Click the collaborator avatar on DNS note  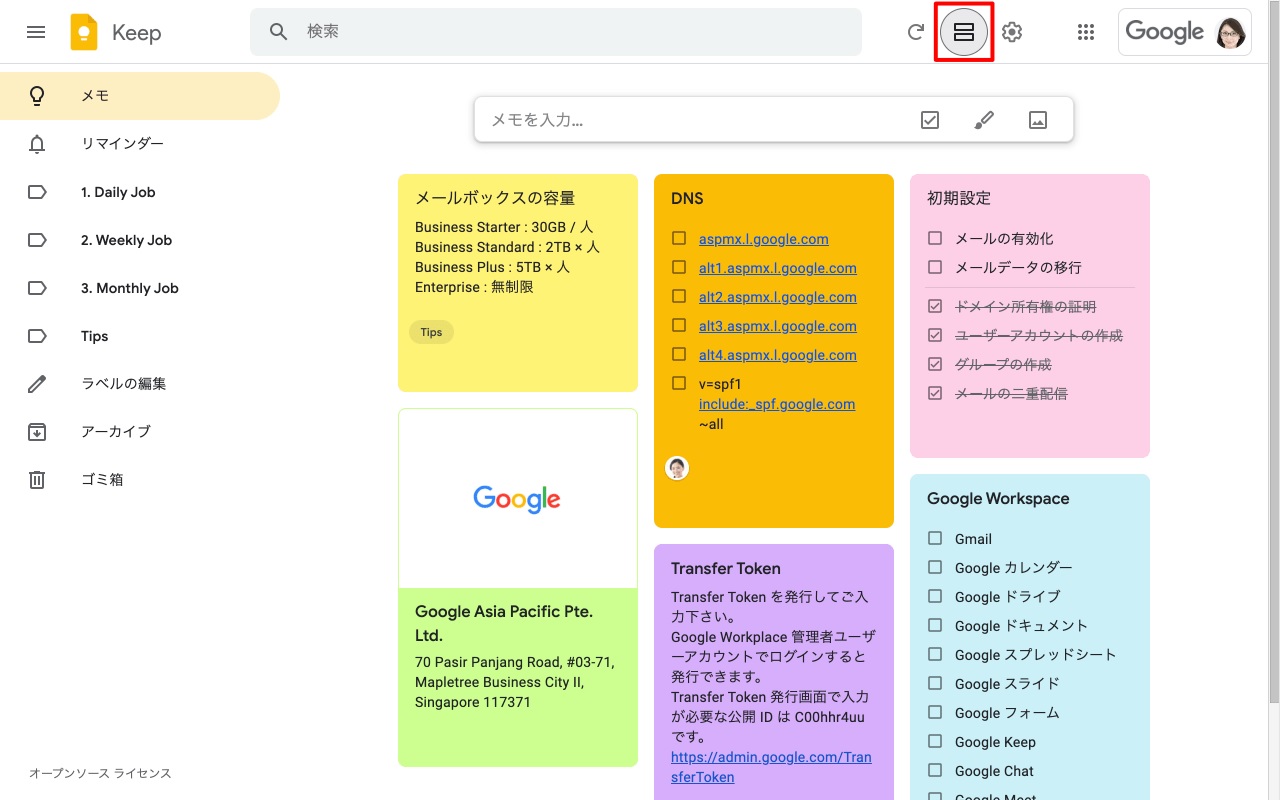coord(677,468)
